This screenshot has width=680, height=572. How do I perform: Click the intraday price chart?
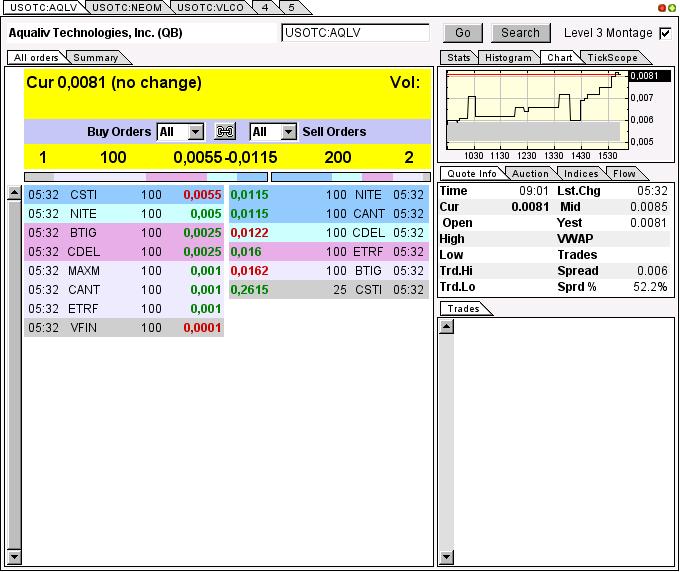point(537,110)
